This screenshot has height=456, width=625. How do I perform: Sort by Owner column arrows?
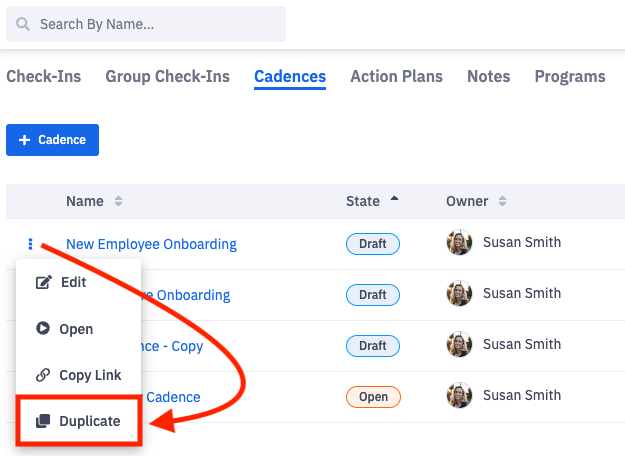(501, 201)
